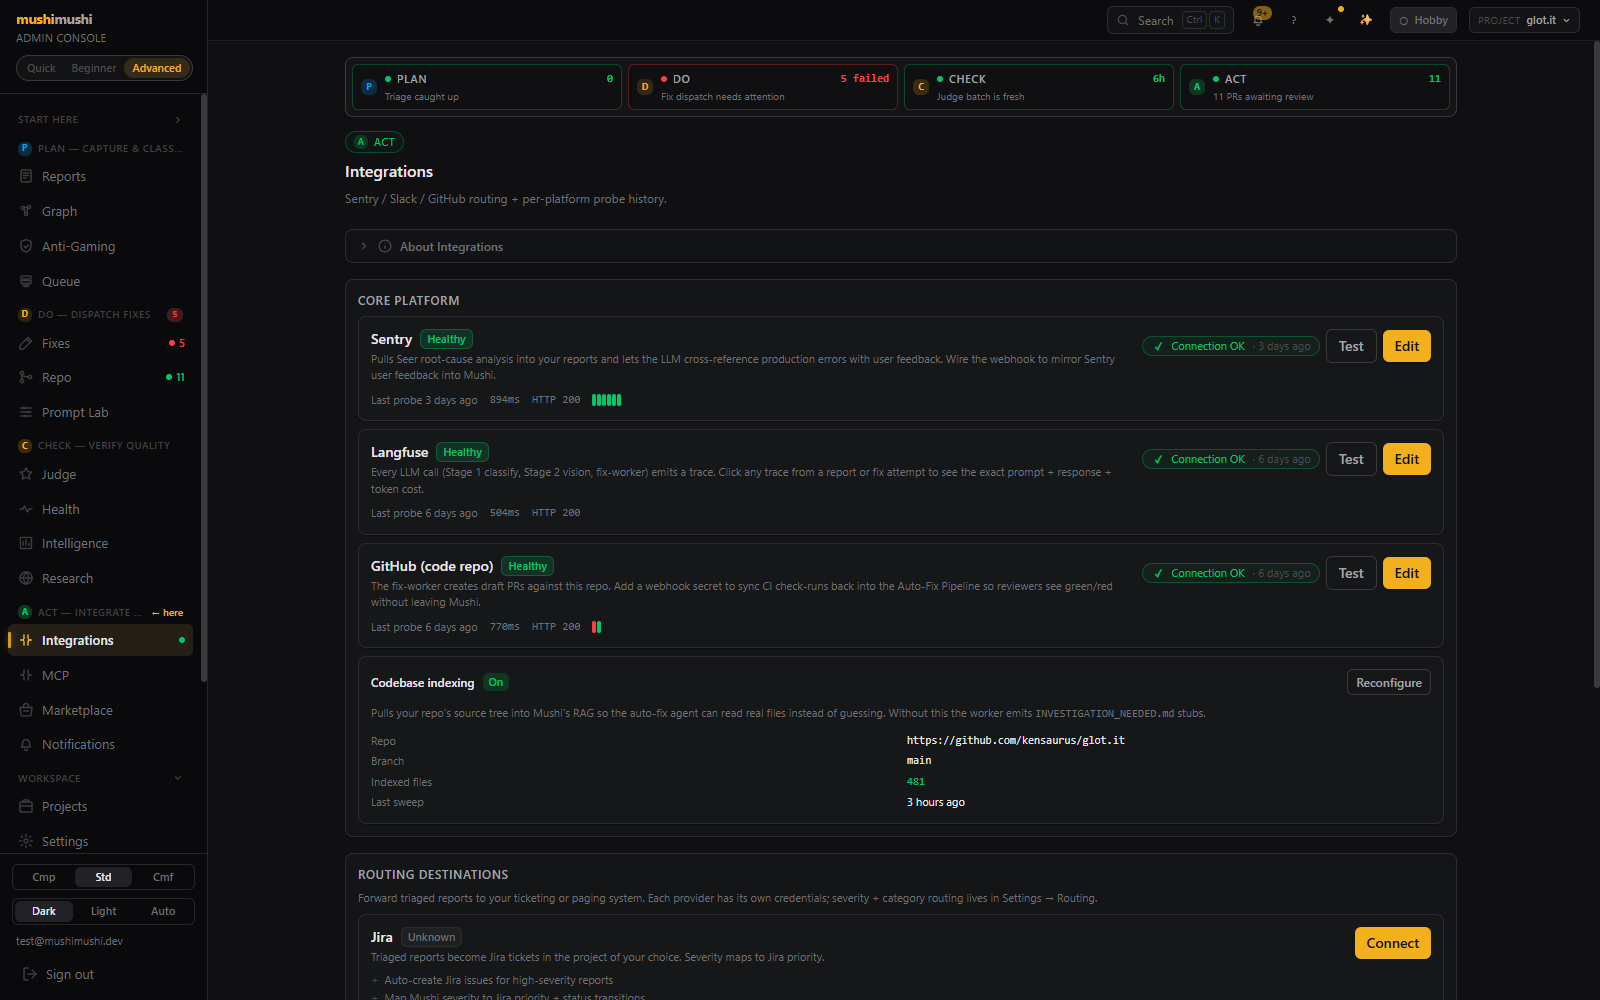Click the Sign out icon
Screen dimensions: 1600x1000
(30, 974)
